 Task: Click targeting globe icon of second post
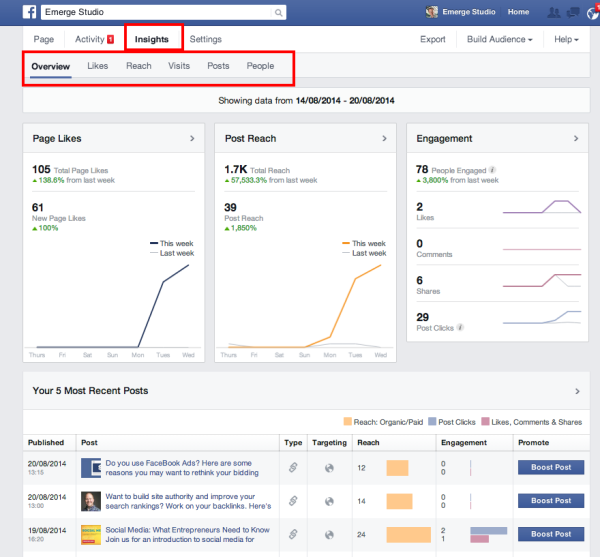point(327,500)
